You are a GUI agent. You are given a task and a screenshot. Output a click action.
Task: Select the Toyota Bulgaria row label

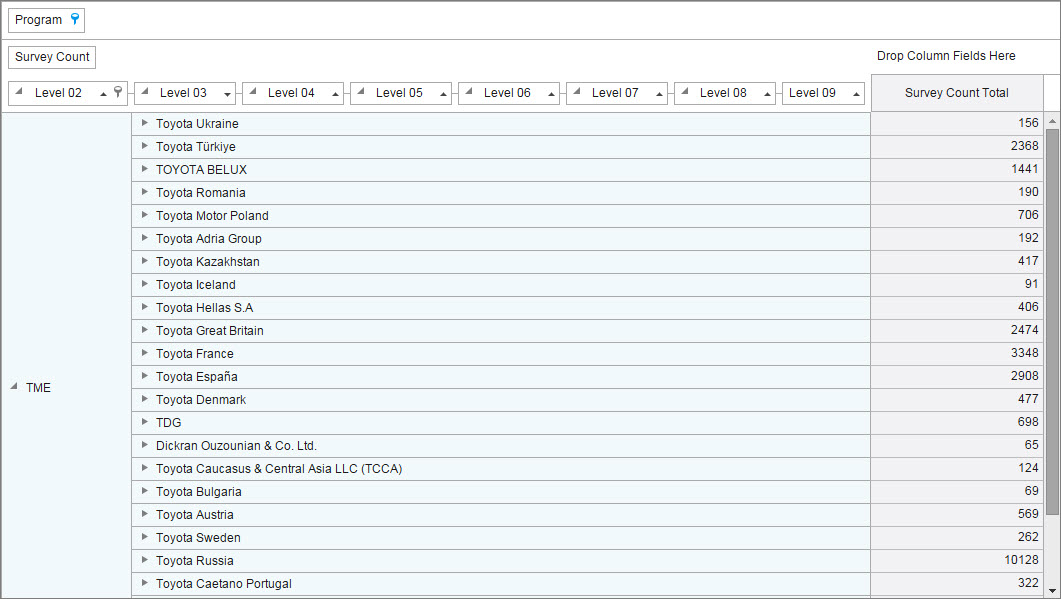point(198,491)
